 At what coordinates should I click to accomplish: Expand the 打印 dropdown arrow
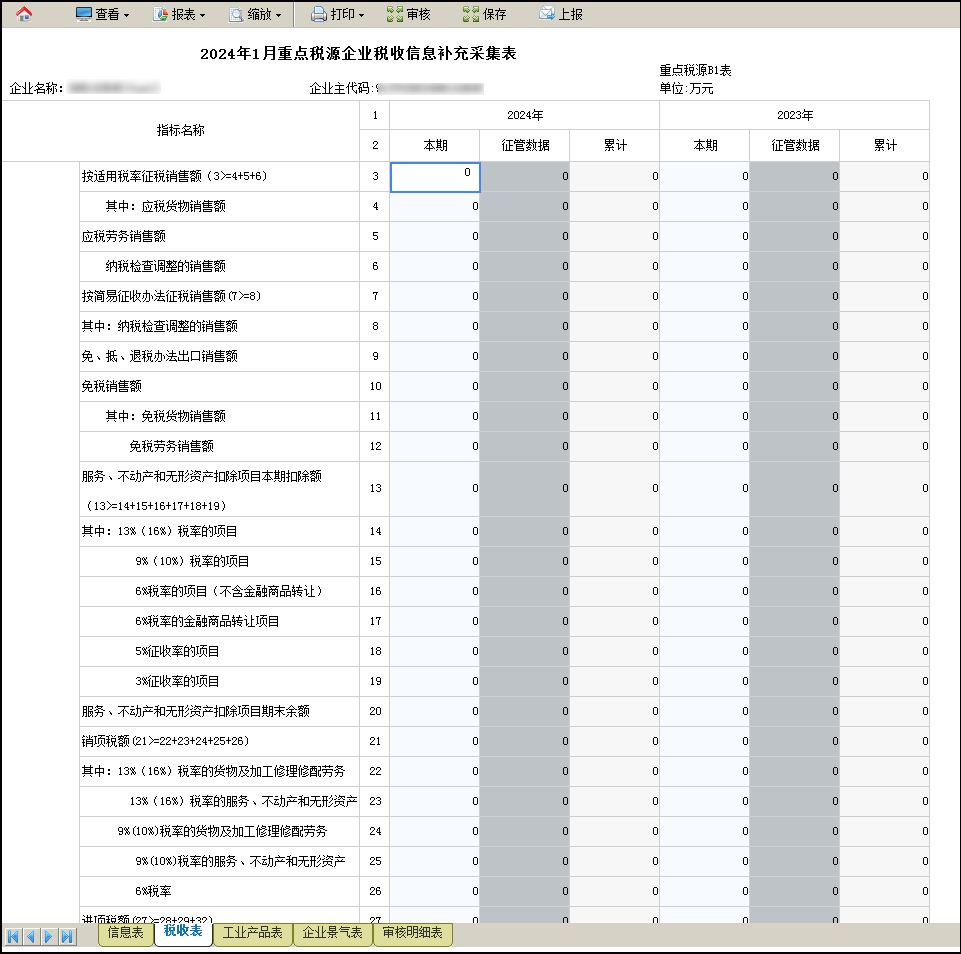pos(362,15)
